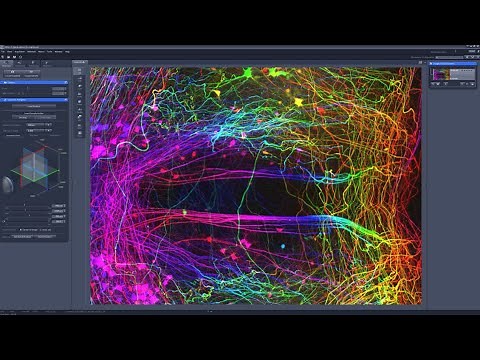Select the highlighted view-mode icon beside the viewer

(x=79, y=71)
